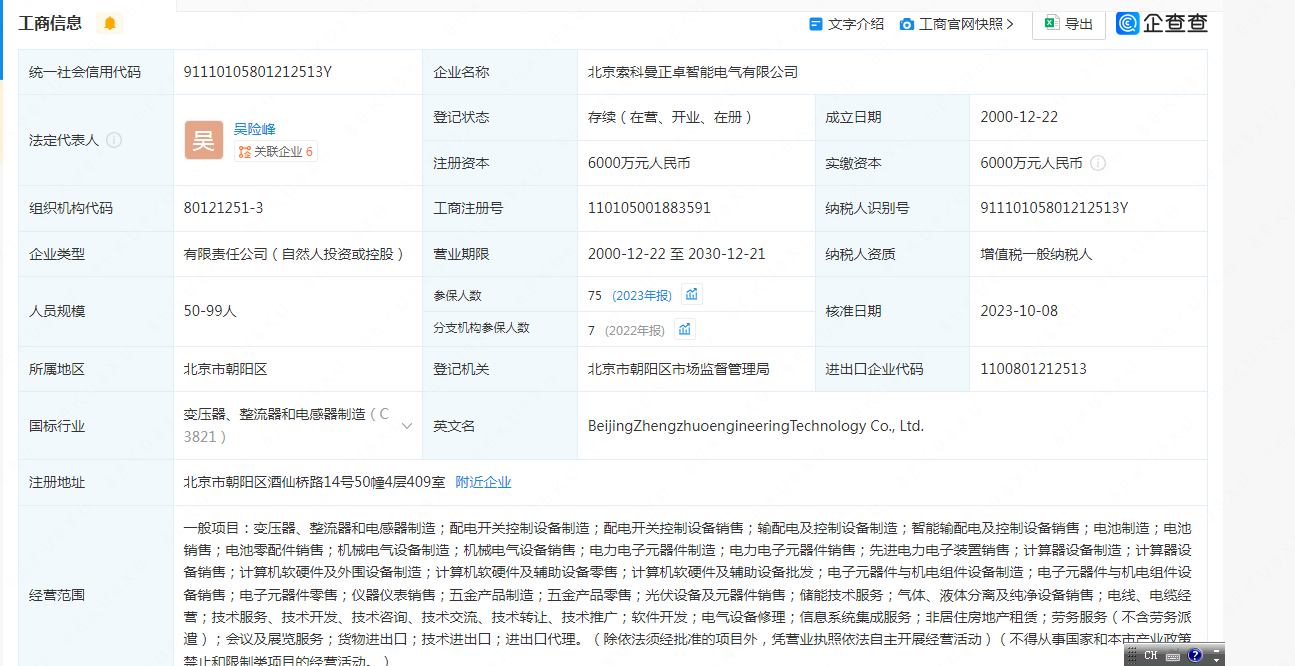The height and width of the screenshot is (666, 1295).
Task: Open 吴险峰 profile link
Action: [254, 129]
